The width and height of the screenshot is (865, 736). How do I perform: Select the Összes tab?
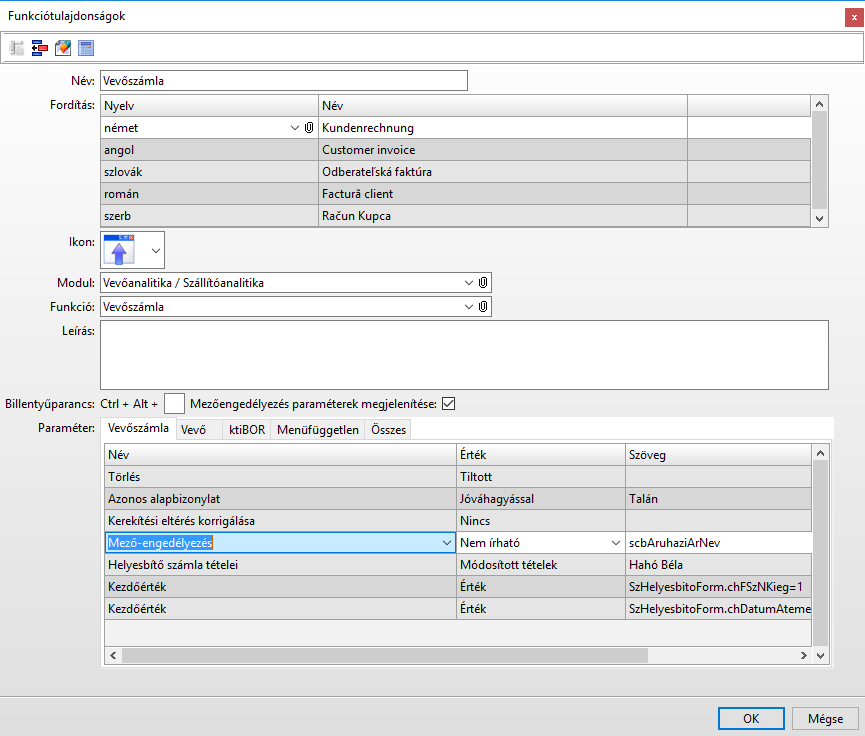click(388, 430)
